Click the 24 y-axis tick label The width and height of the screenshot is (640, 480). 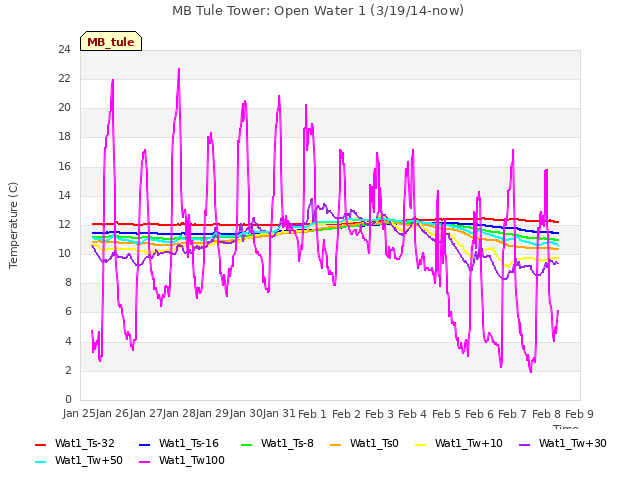tap(64, 50)
